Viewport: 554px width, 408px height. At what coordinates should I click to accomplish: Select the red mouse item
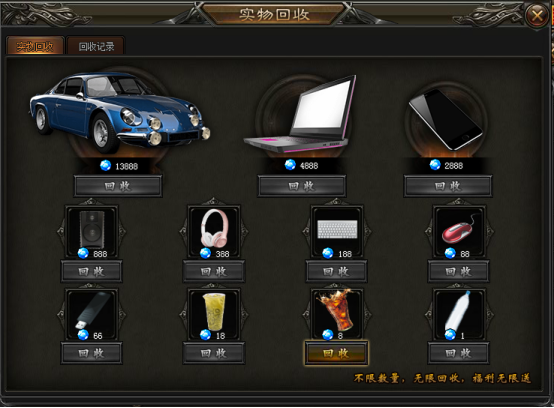pyautogui.click(x=459, y=230)
